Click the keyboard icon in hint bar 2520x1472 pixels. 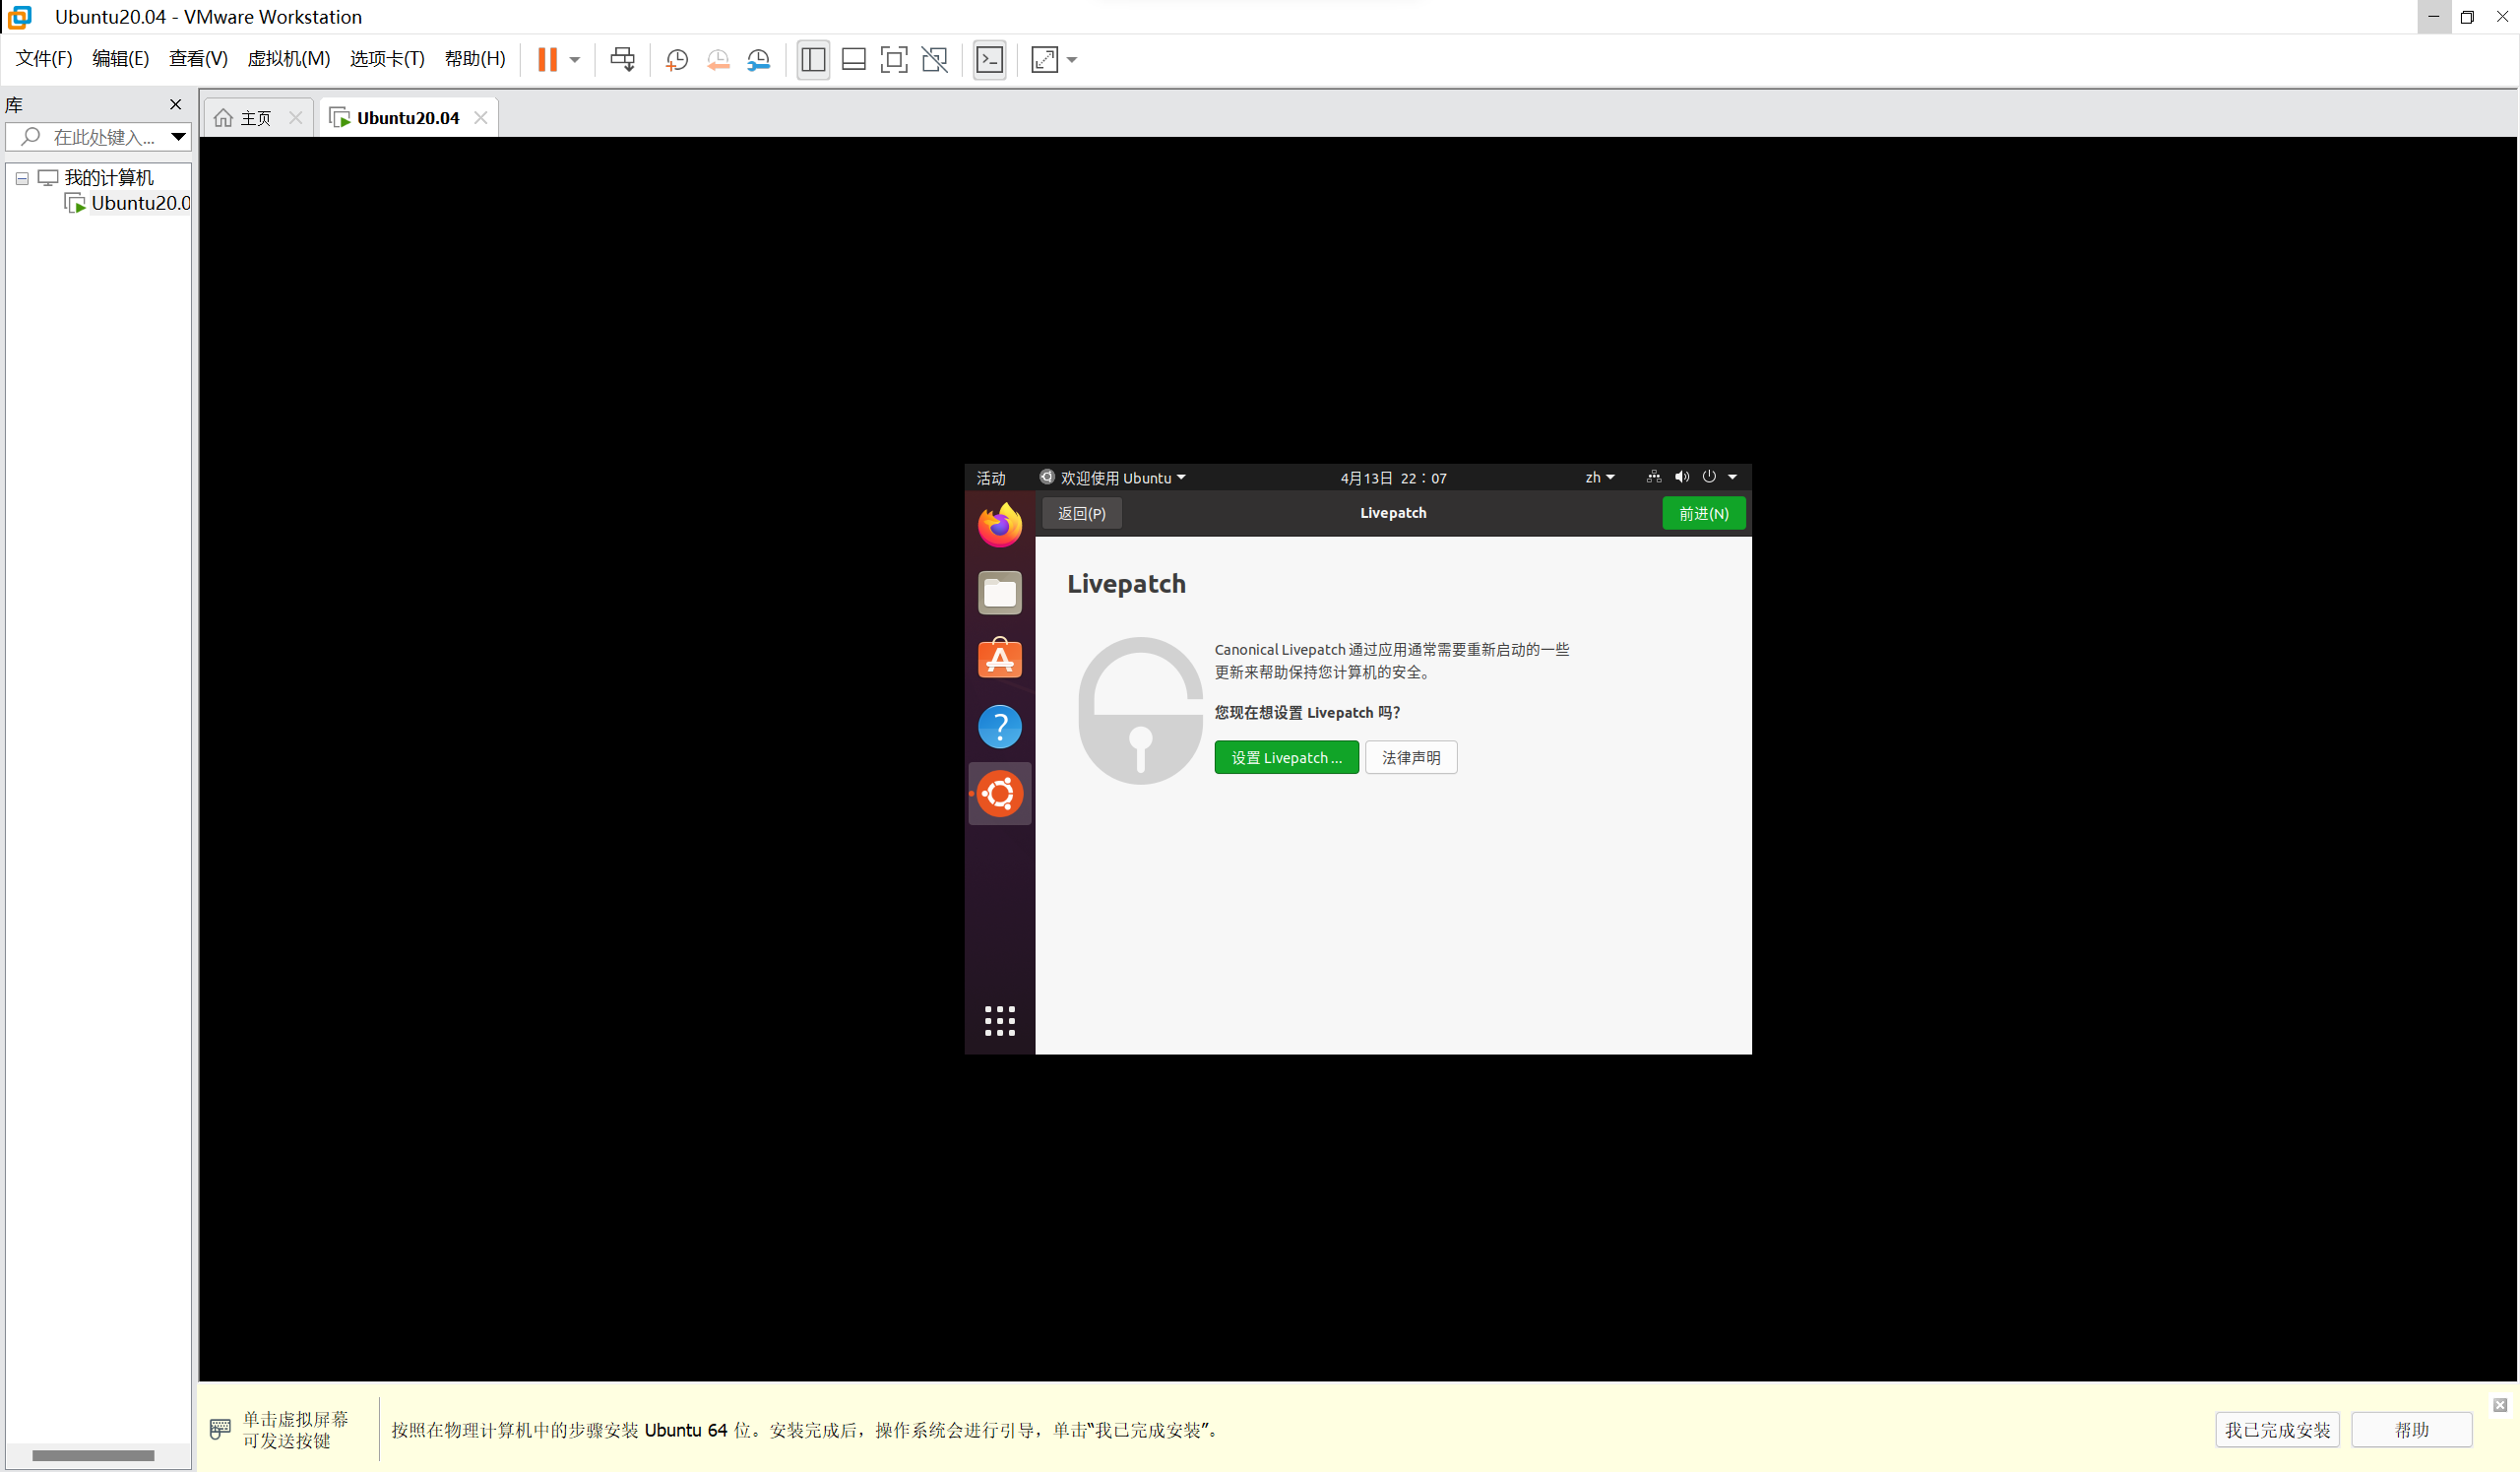[220, 1429]
